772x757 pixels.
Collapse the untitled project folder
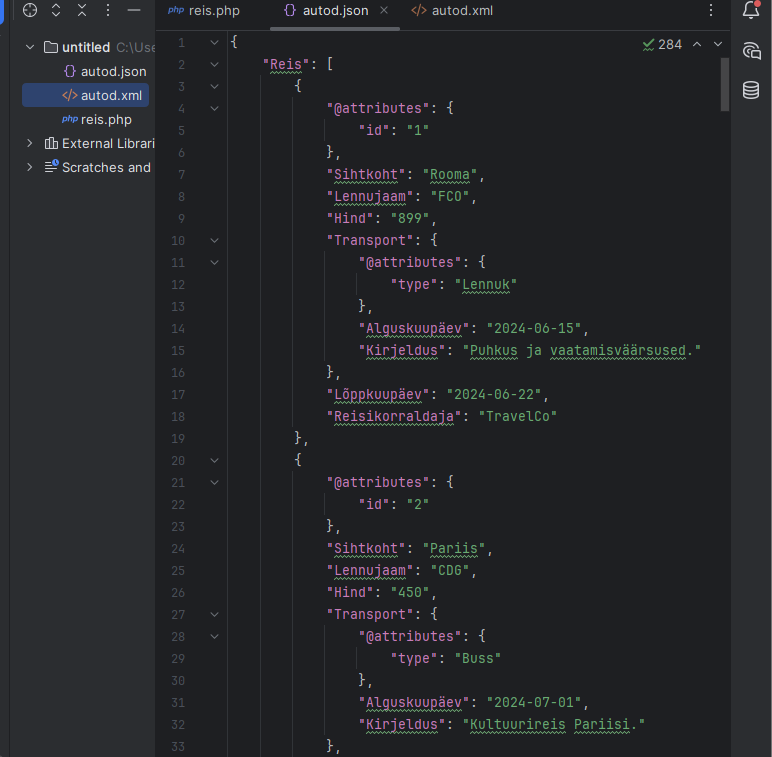coord(30,47)
